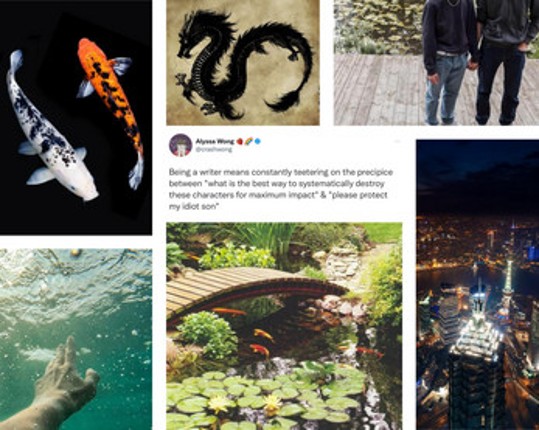Click the blue verified badge
This screenshot has width=539, height=430.
pos(257,141)
